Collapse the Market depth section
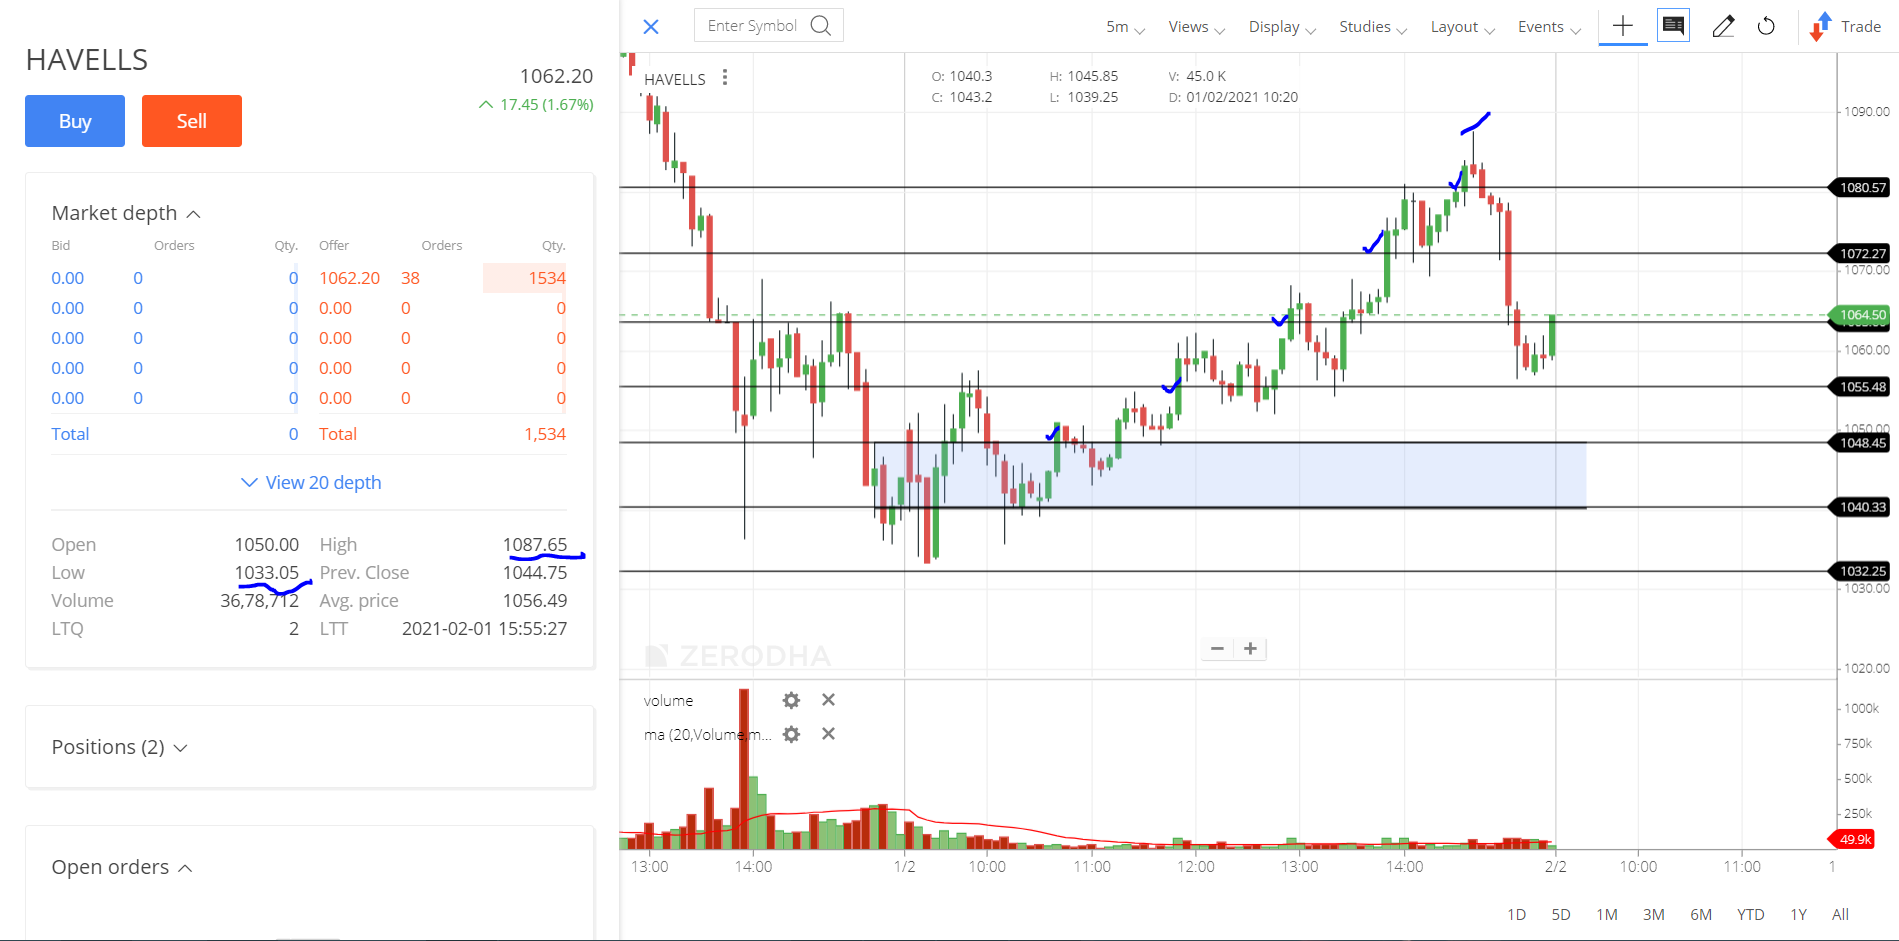1899x941 pixels. pos(126,213)
